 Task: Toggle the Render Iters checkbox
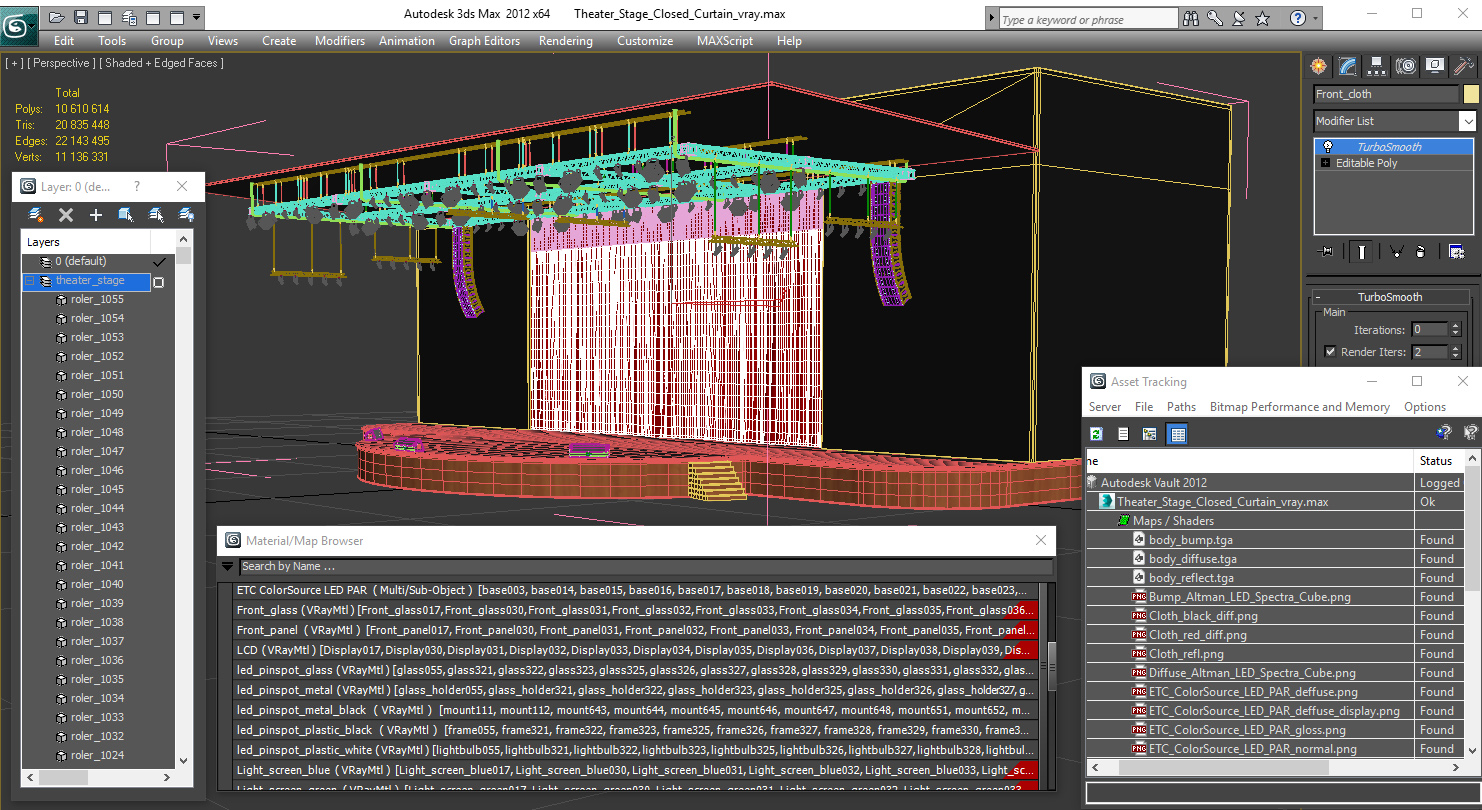tap(1330, 352)
